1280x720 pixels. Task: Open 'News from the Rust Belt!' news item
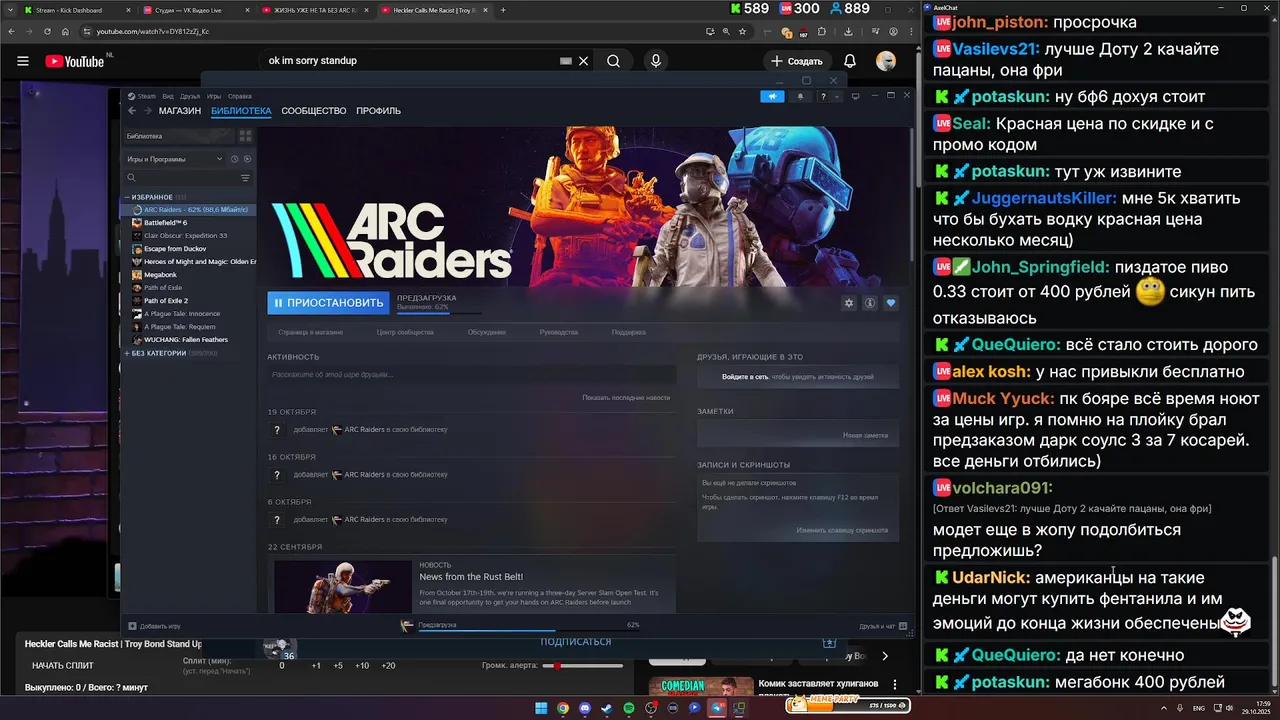tap(471, 577)
